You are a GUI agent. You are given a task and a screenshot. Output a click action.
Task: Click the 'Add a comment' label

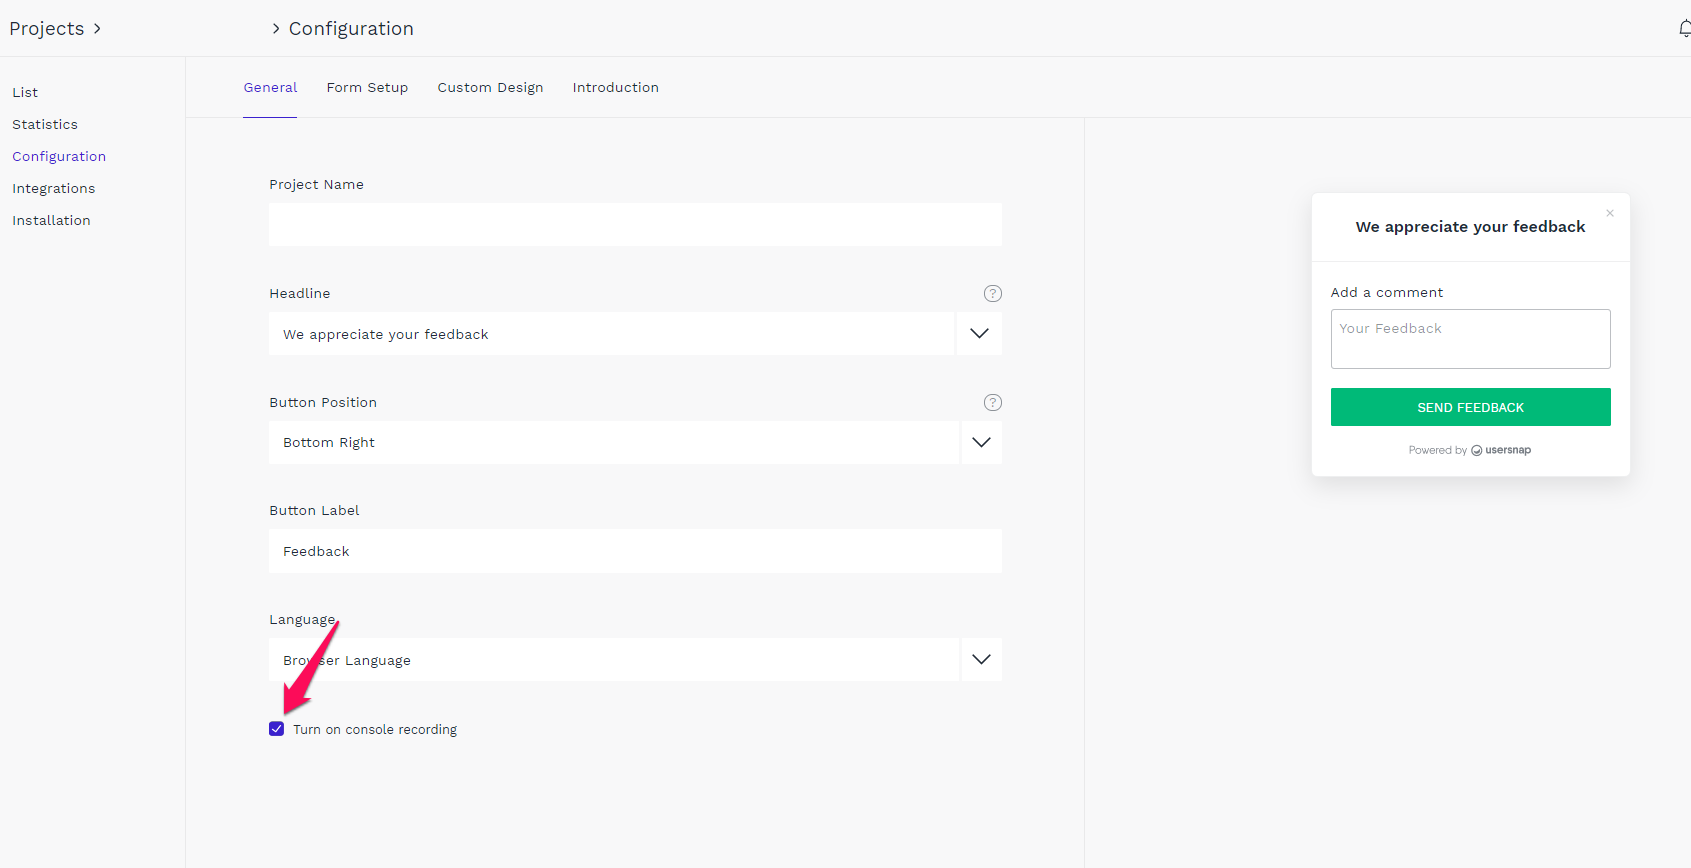[x=1387, y=292]
